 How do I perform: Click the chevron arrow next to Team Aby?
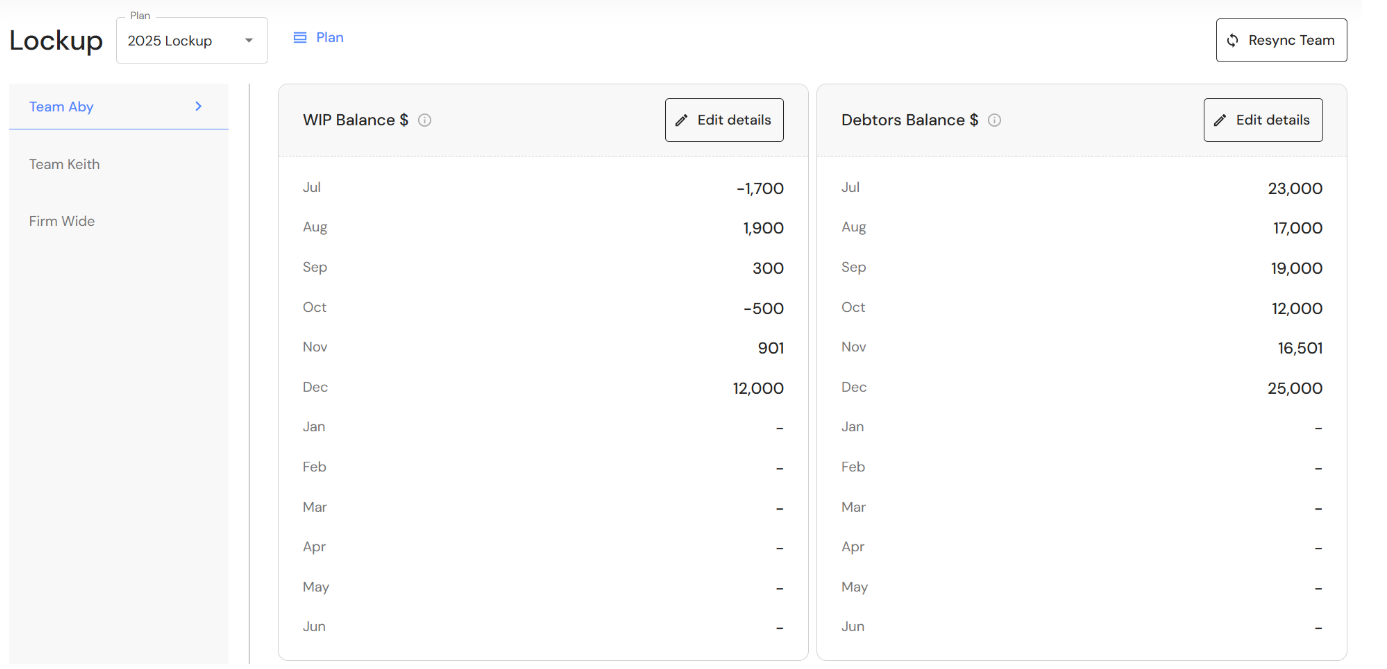pyautogui.click(x=199, y=106)
